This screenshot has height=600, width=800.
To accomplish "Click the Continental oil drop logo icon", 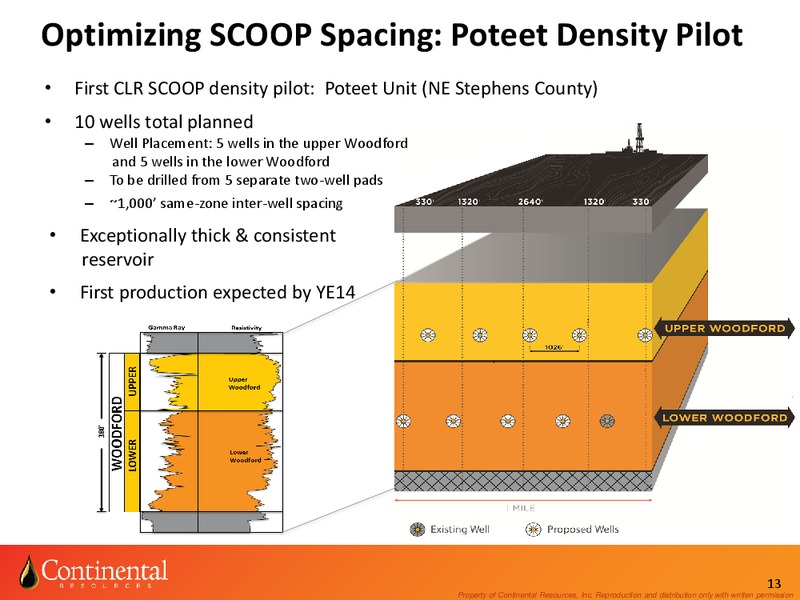I will pyautogui.click(x=29, y=572).
